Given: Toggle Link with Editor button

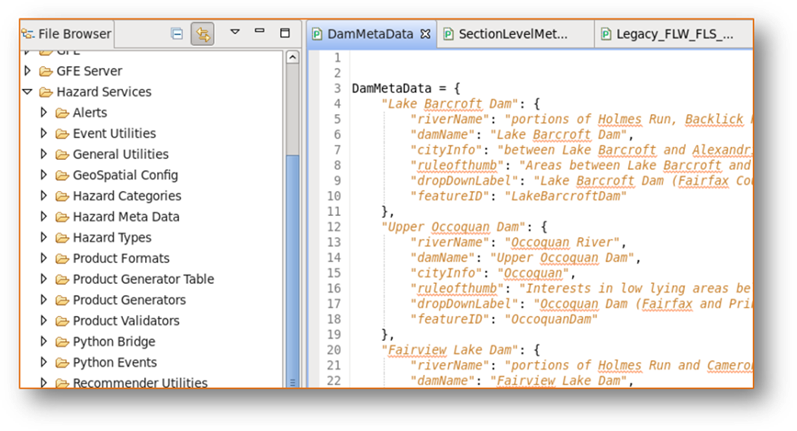Looking at the screenshot, I should point(202,34).
